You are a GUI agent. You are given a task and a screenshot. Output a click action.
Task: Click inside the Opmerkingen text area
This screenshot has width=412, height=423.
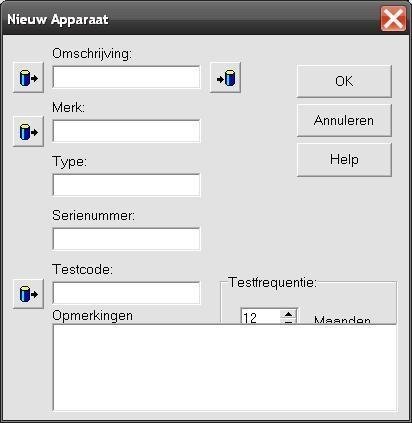[x=225, y=368]
